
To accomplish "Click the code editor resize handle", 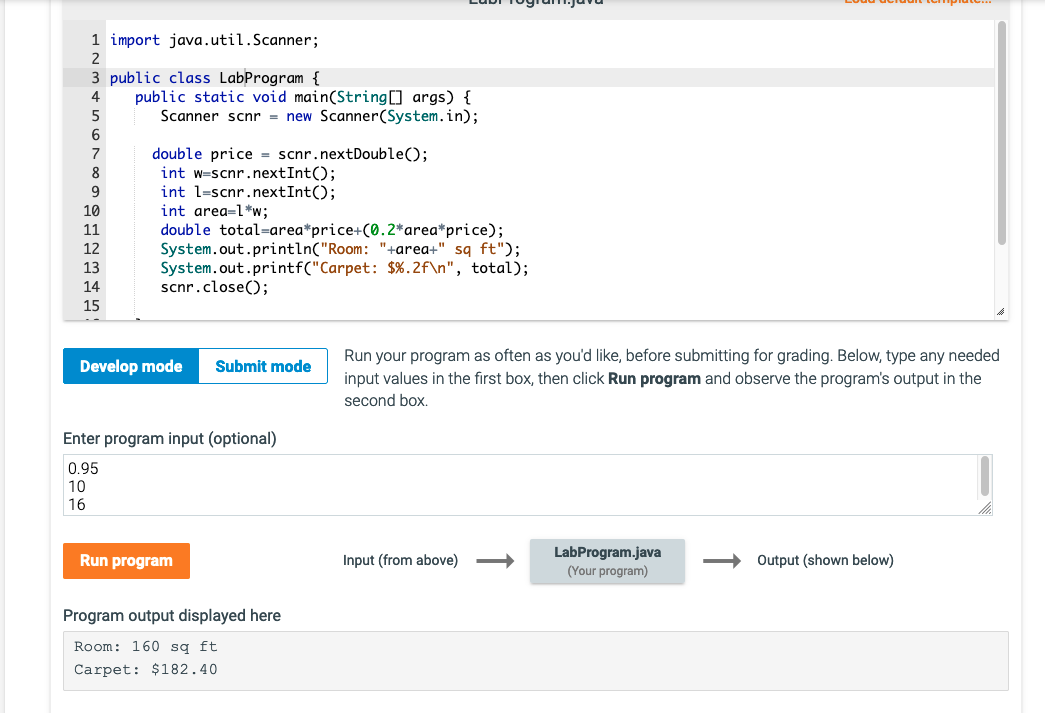I will click(1000, 312).
